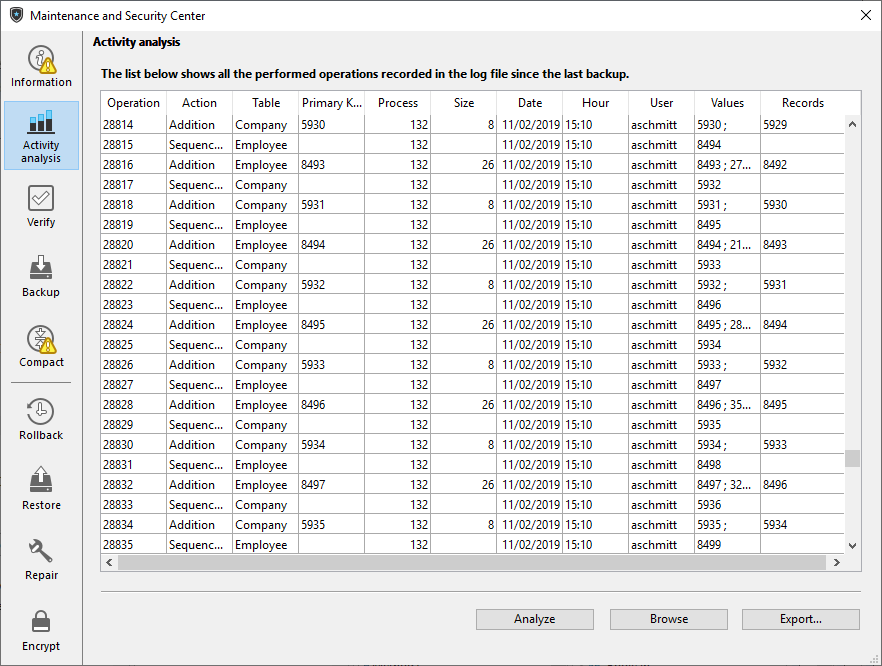Open the Restore sidebar icon
This screenshot has width=882, height=666.
(x=41, y=482)
